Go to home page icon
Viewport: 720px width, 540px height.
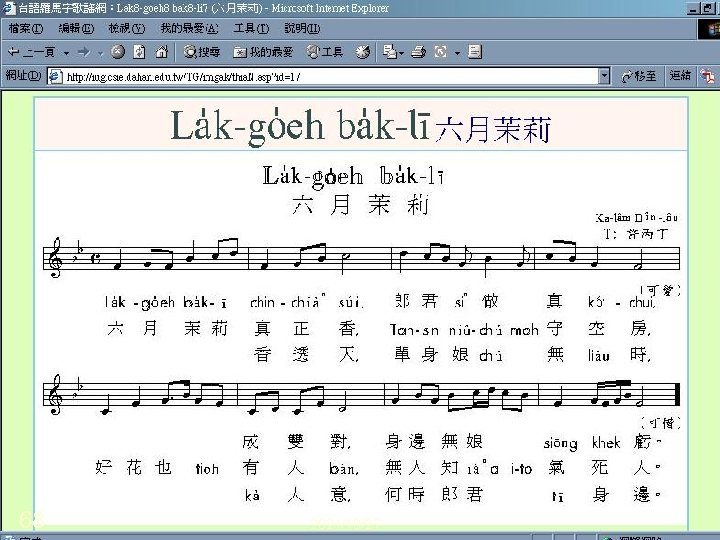(162, 52)
